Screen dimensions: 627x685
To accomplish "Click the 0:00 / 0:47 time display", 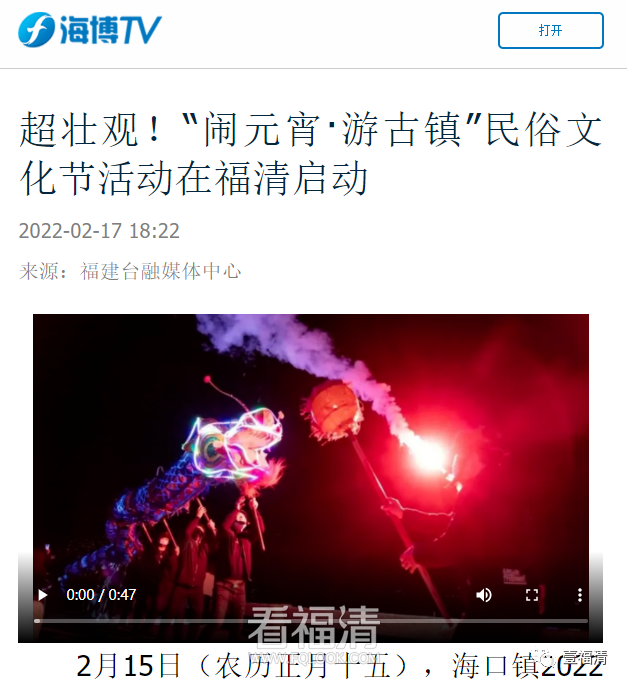I will click(101, 595).
